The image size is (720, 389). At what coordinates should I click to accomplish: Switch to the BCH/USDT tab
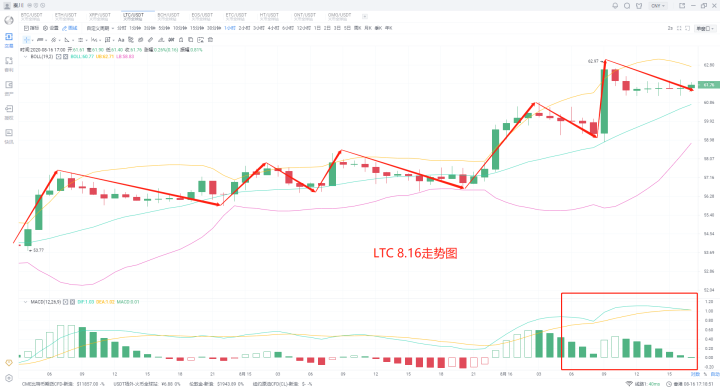[x=168, y=17]
